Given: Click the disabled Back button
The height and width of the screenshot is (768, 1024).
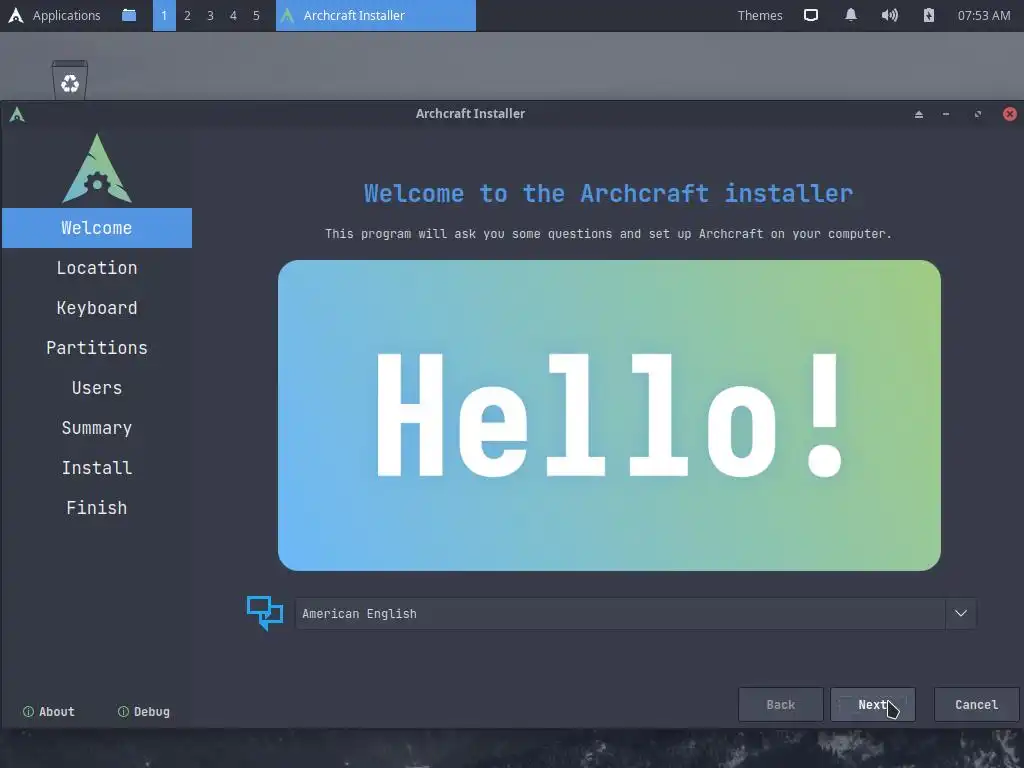Looking at the screenshot, I should coord(780,705).
